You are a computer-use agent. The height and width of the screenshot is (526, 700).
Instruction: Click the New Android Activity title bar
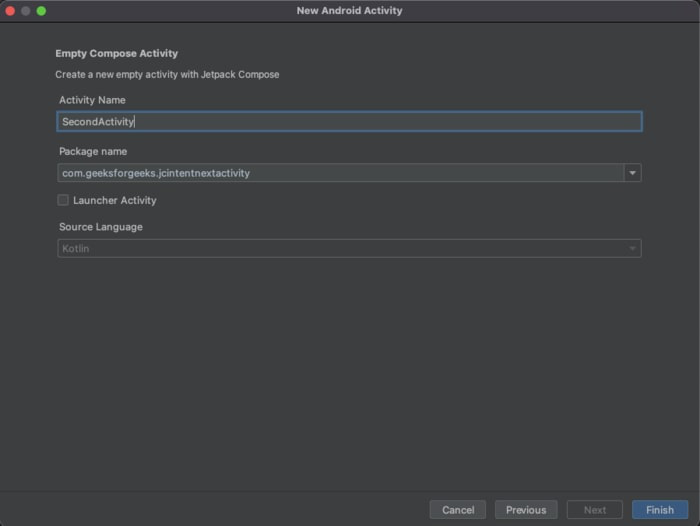(x=350, y=11)
